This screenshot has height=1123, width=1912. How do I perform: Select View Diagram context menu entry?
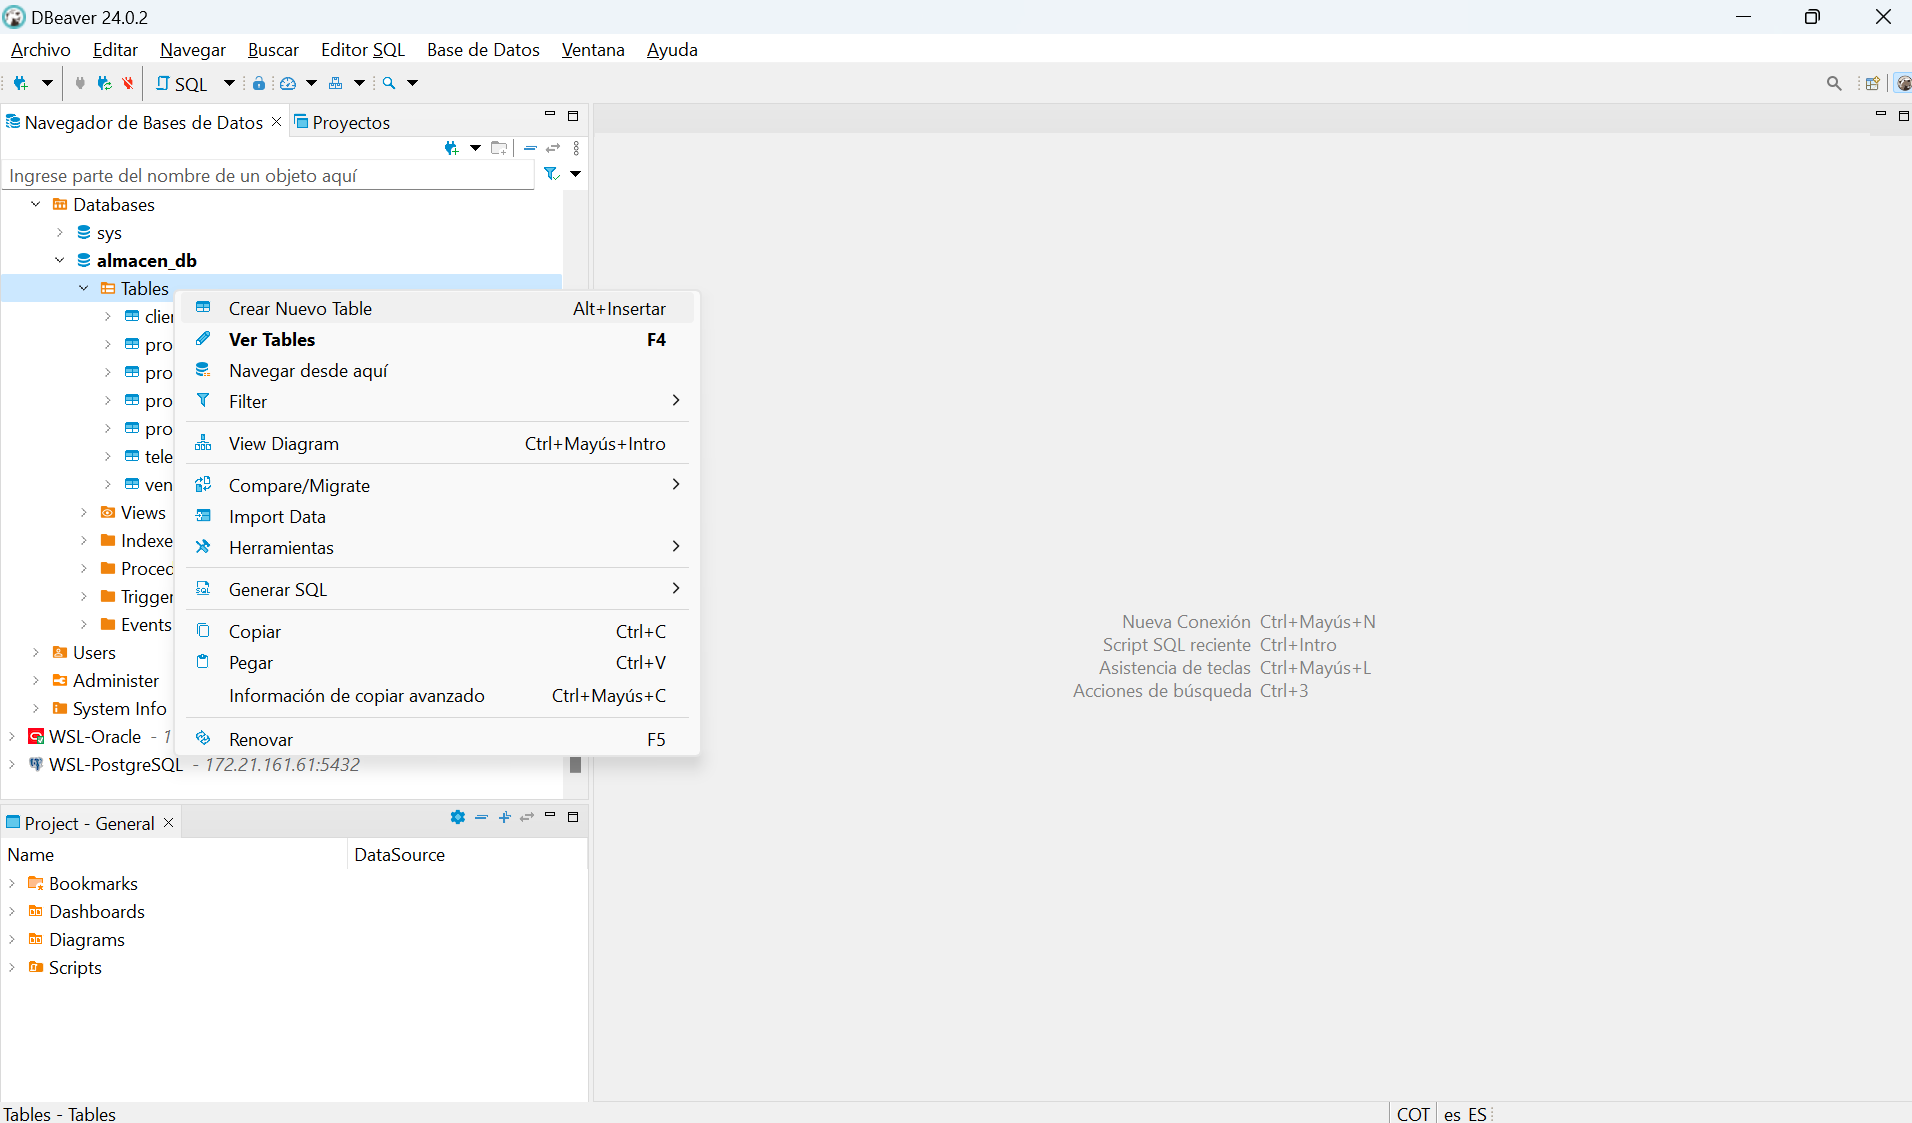(438, 443)
